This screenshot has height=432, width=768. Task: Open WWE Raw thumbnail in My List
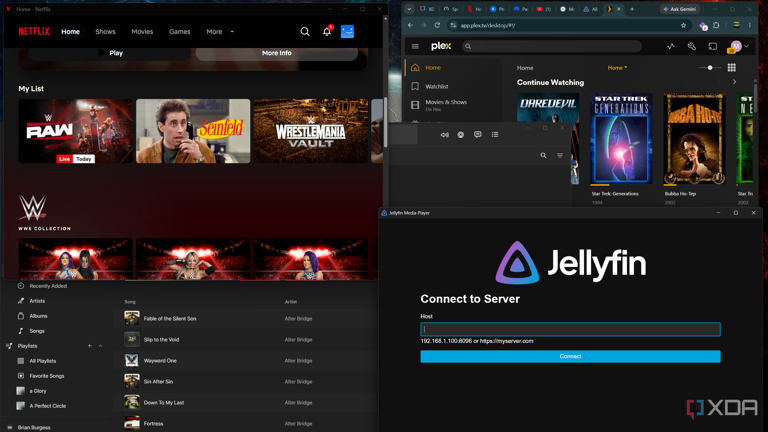pyautogui.click(x=75, y=131)
